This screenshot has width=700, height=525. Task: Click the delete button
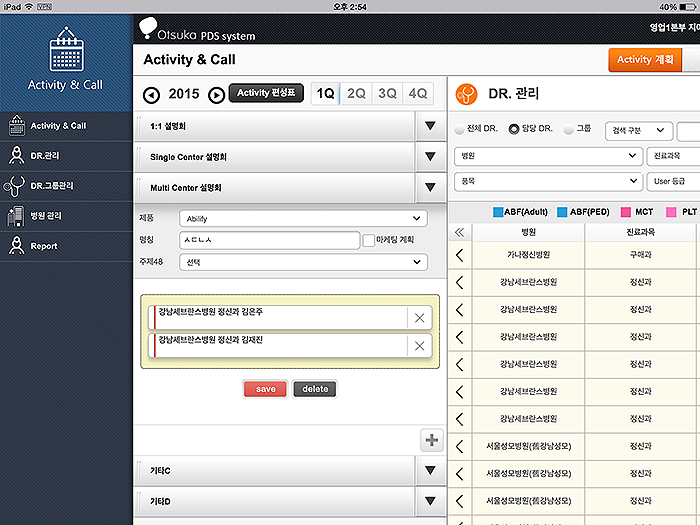point(315,389)
